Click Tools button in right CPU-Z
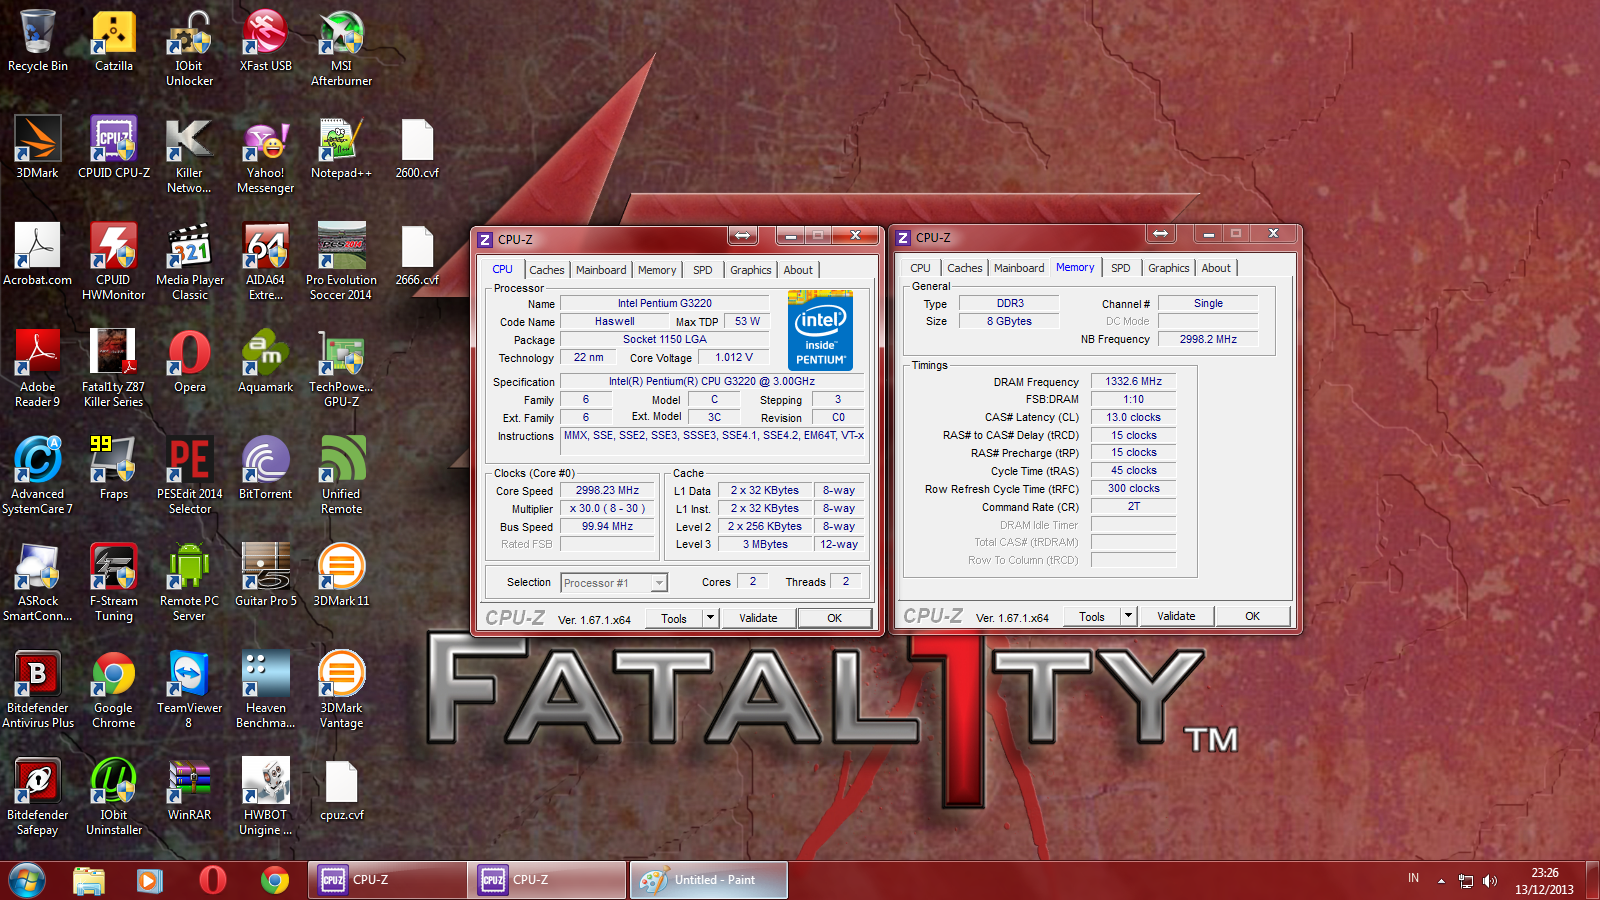 pyautogui.click(x=1092, y=616)
